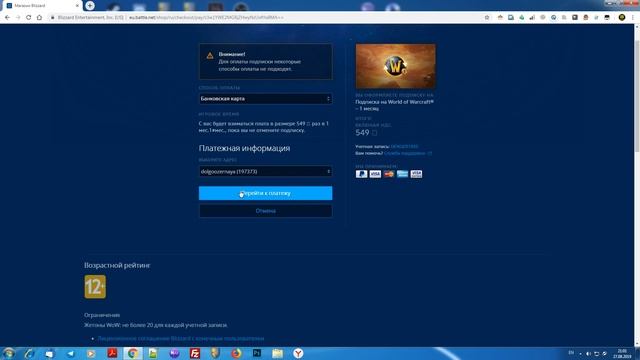Open the dolgoozernaya address dropdown
Screen dimensions: 640x360
(x=265, y=171)
